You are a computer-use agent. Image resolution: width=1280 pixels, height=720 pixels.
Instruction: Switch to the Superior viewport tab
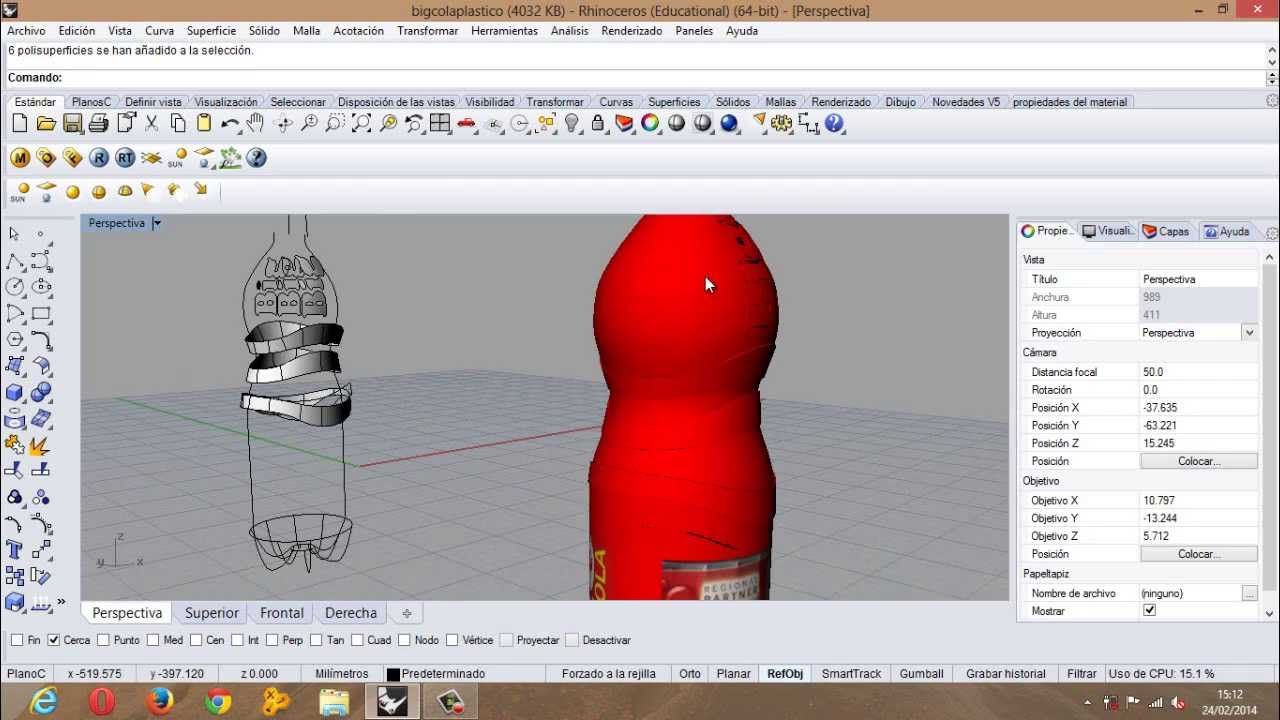click(211, 613)
